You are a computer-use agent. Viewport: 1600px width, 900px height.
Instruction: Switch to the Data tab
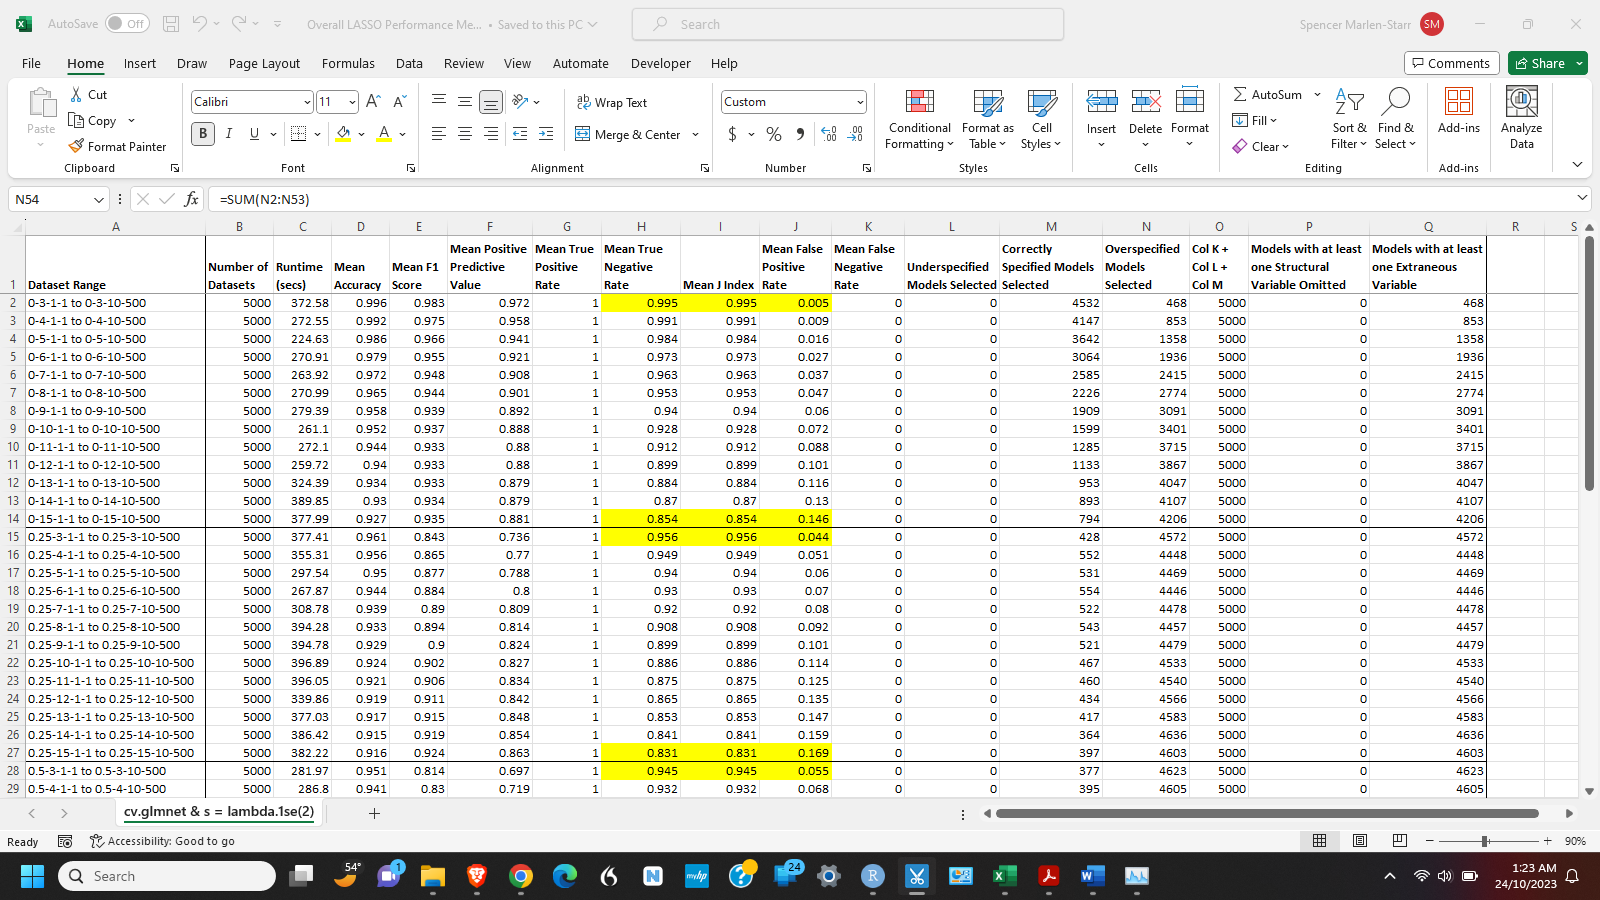point(409,63)
